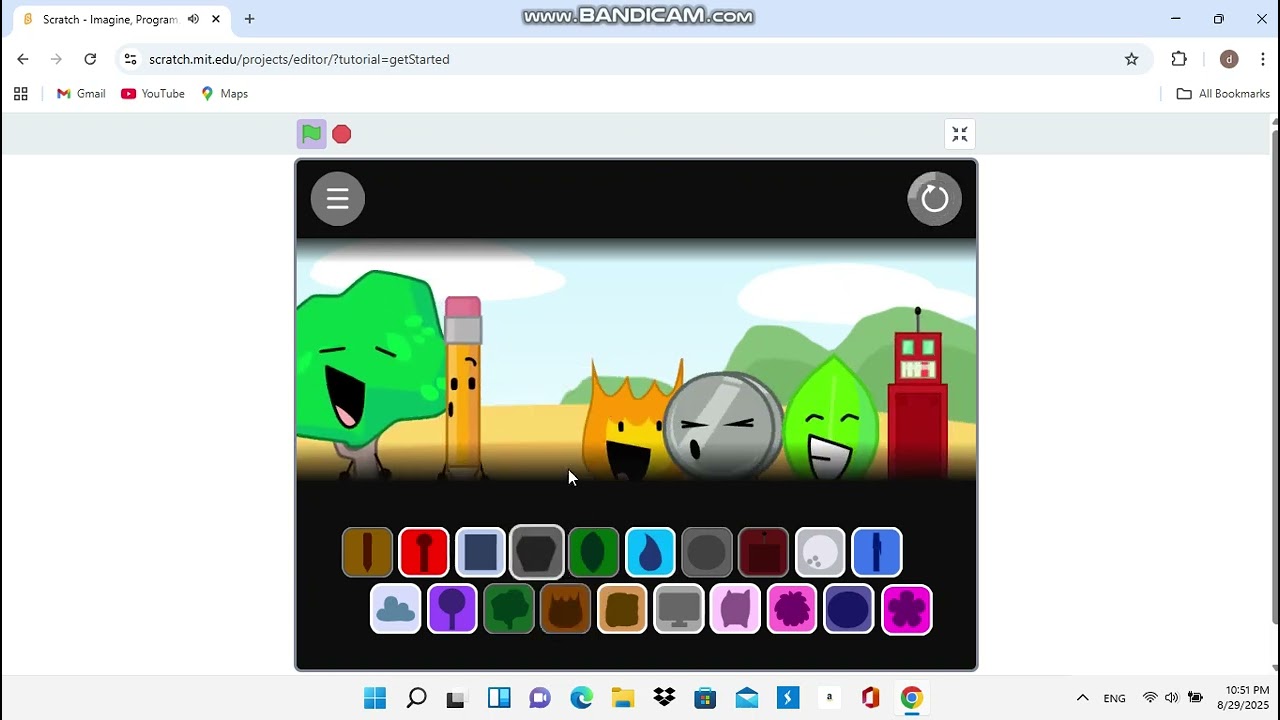
Task: Open the Chrome three-dot menu
Action: 1263,59
